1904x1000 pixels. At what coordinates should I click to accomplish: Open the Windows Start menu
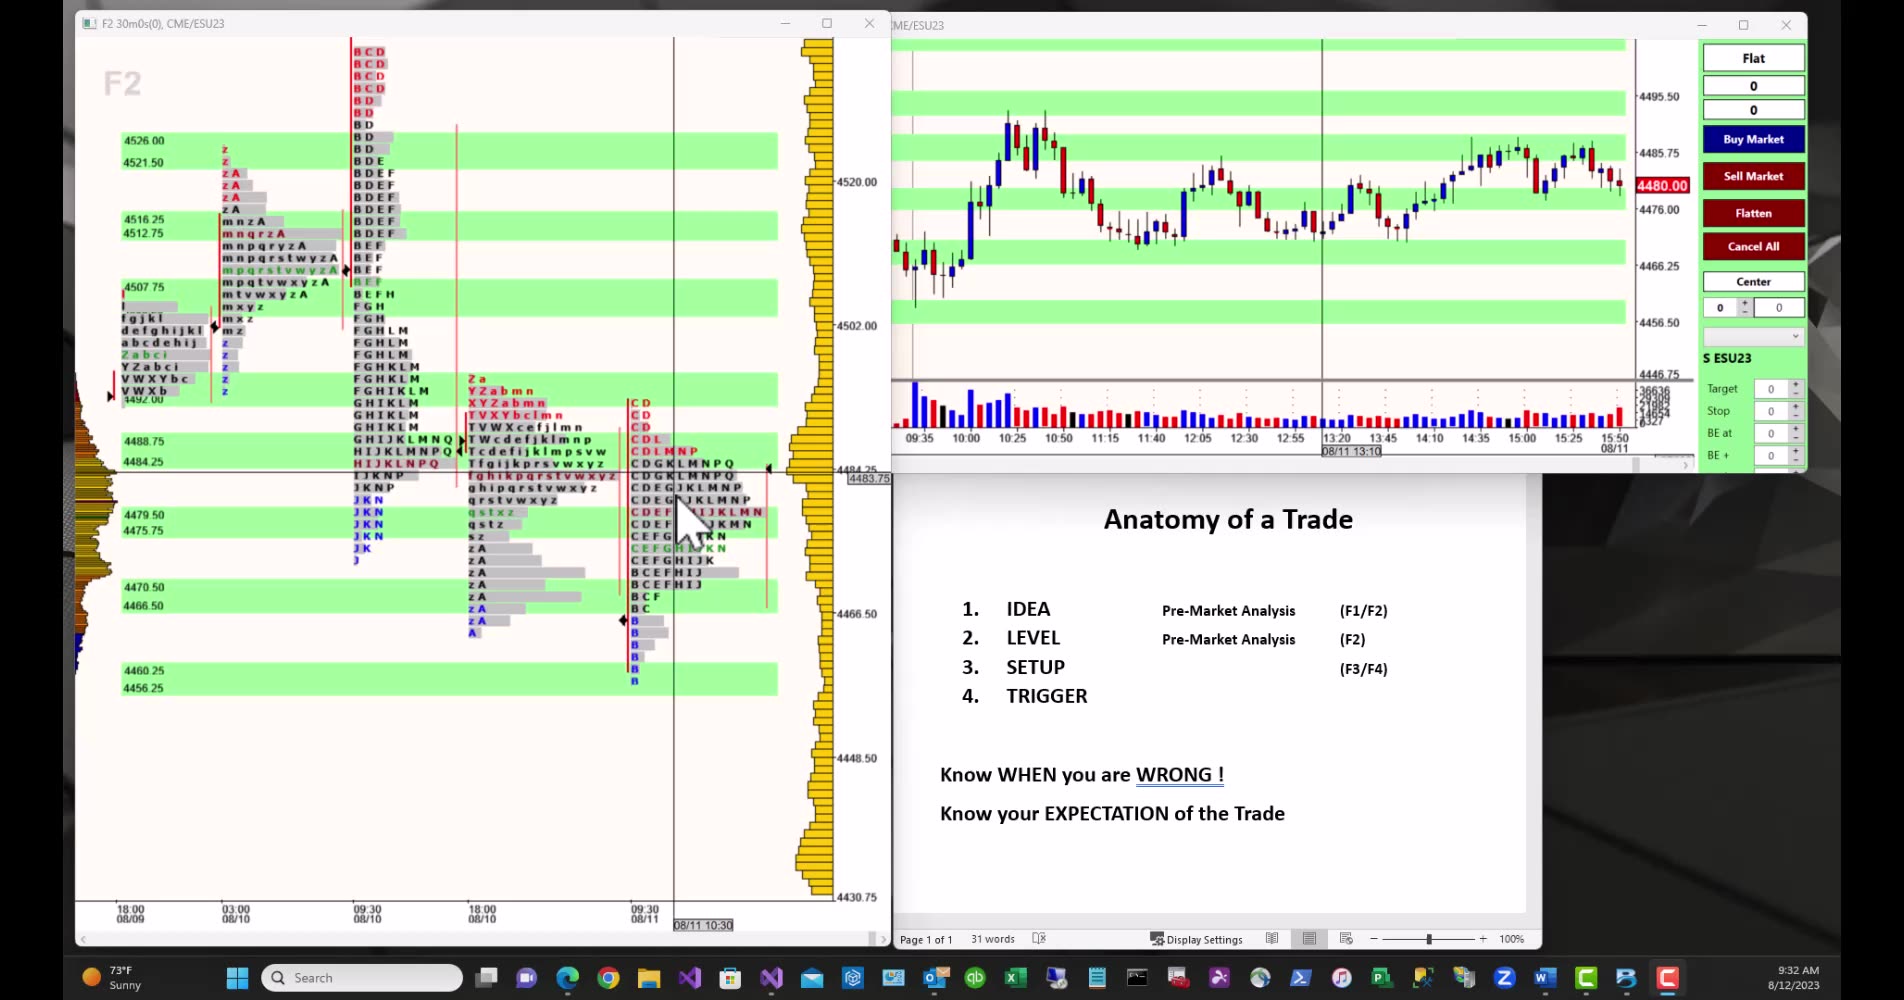237,977
